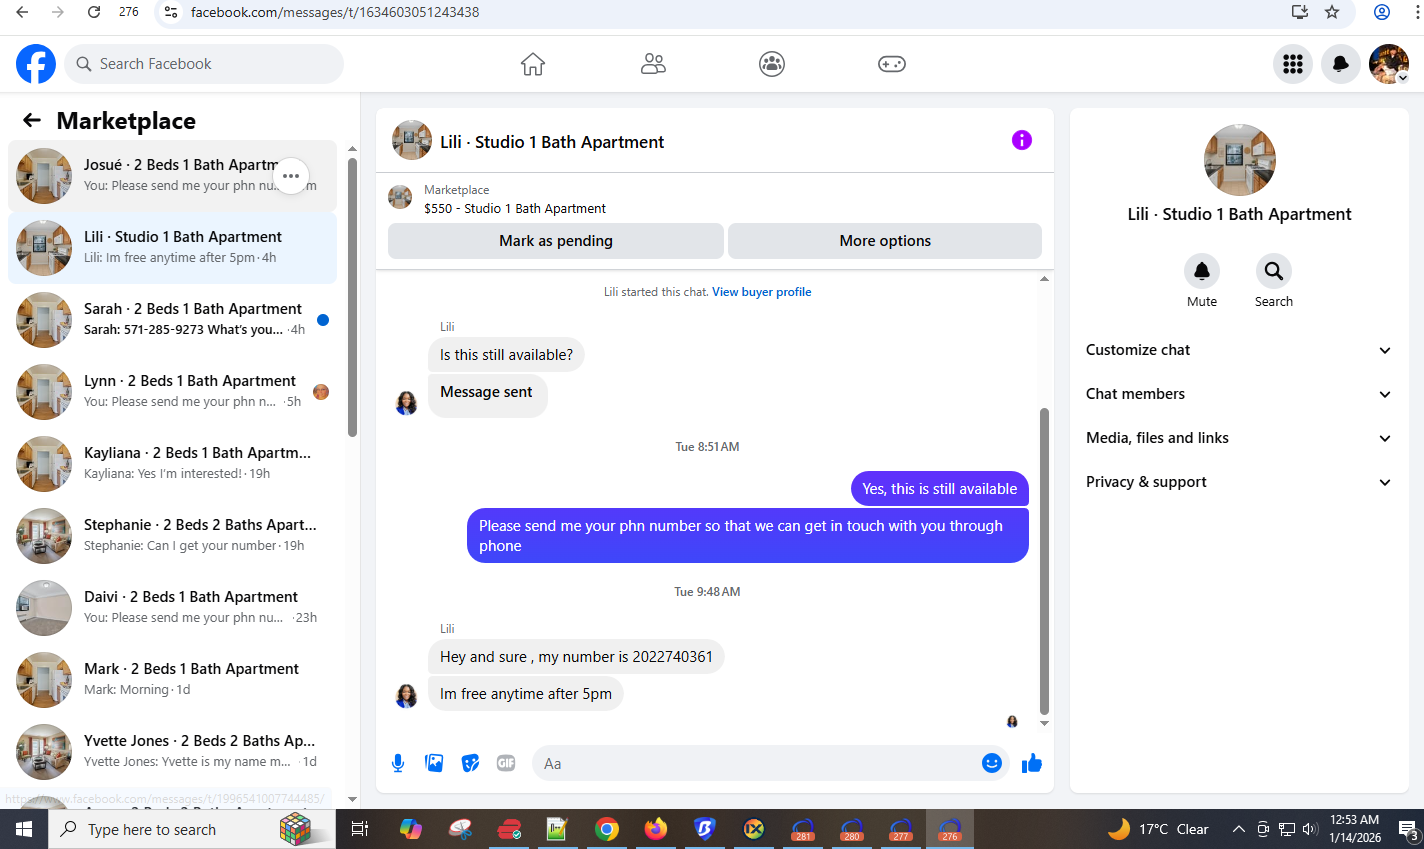Click the Windows taskbar search box
Viewport: 1424px width, 849px height.
192,829
